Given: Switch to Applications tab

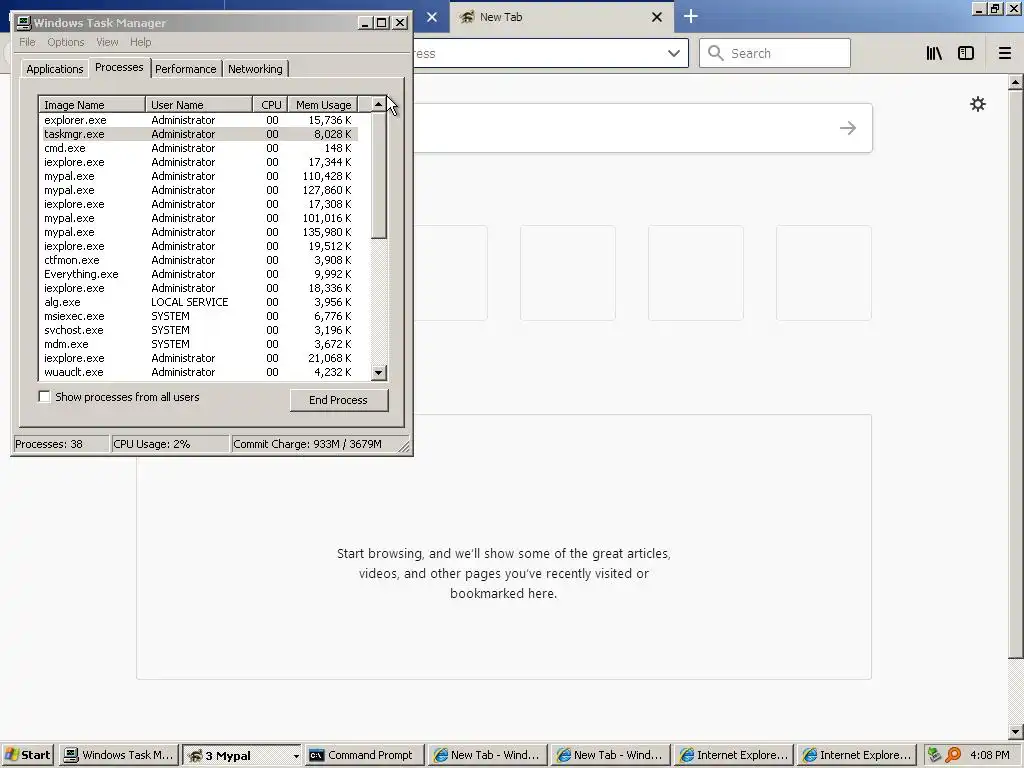Looking at the screenshot, I should (x=55, y=69).
